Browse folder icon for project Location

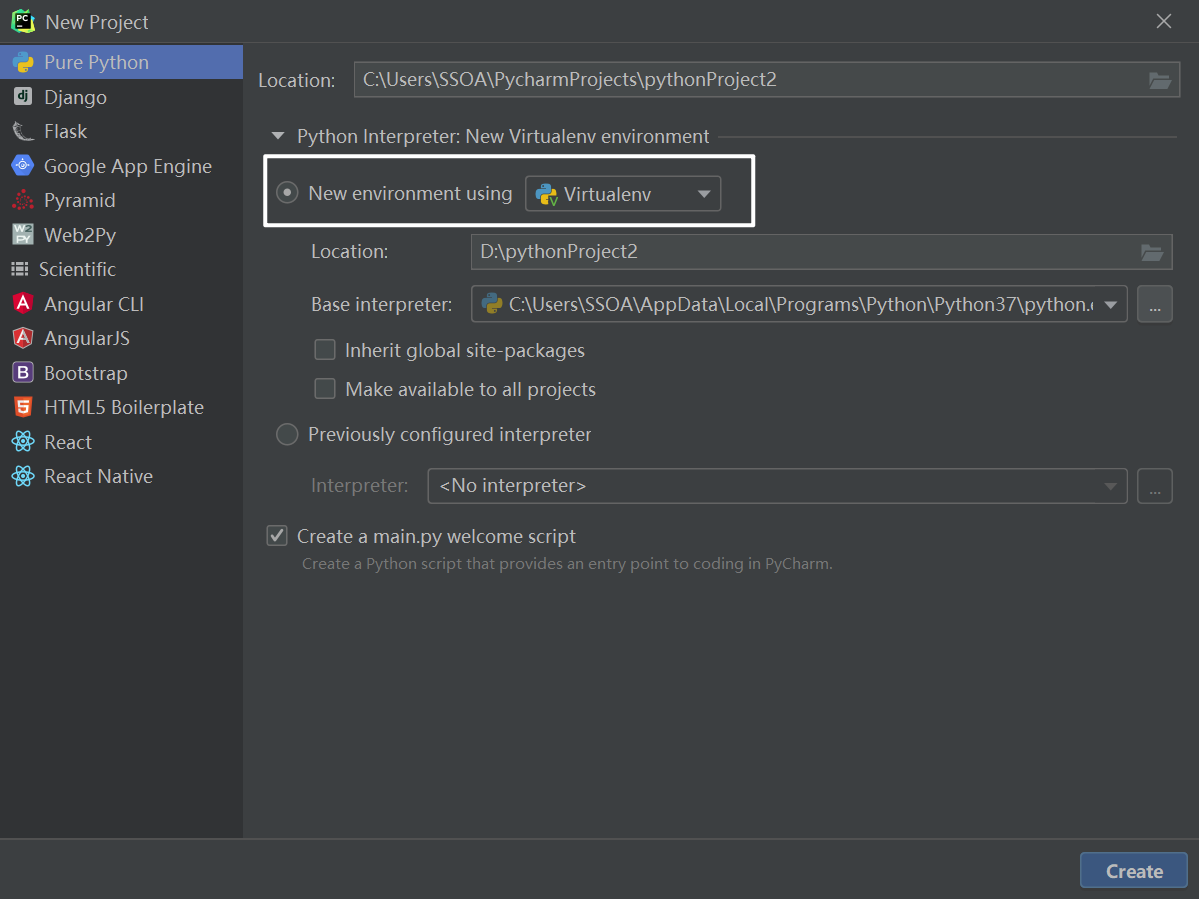(1159, 80)
